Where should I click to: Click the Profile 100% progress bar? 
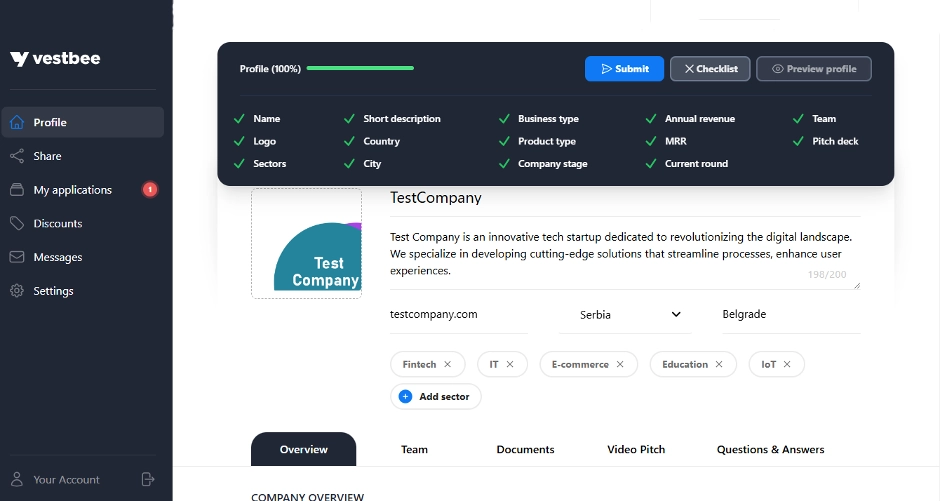point(360,68)
